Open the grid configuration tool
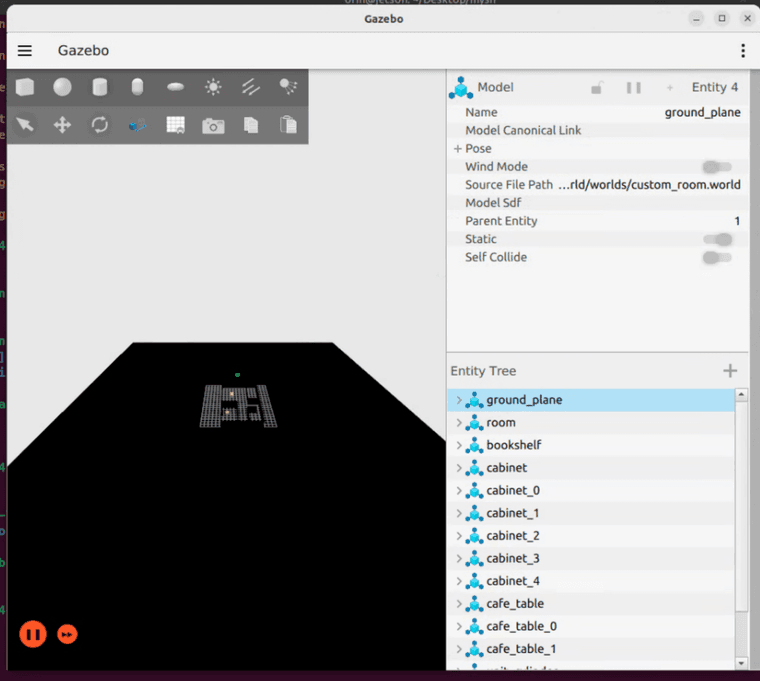Viewport: 760px width, 681px height. click(175, 125)
